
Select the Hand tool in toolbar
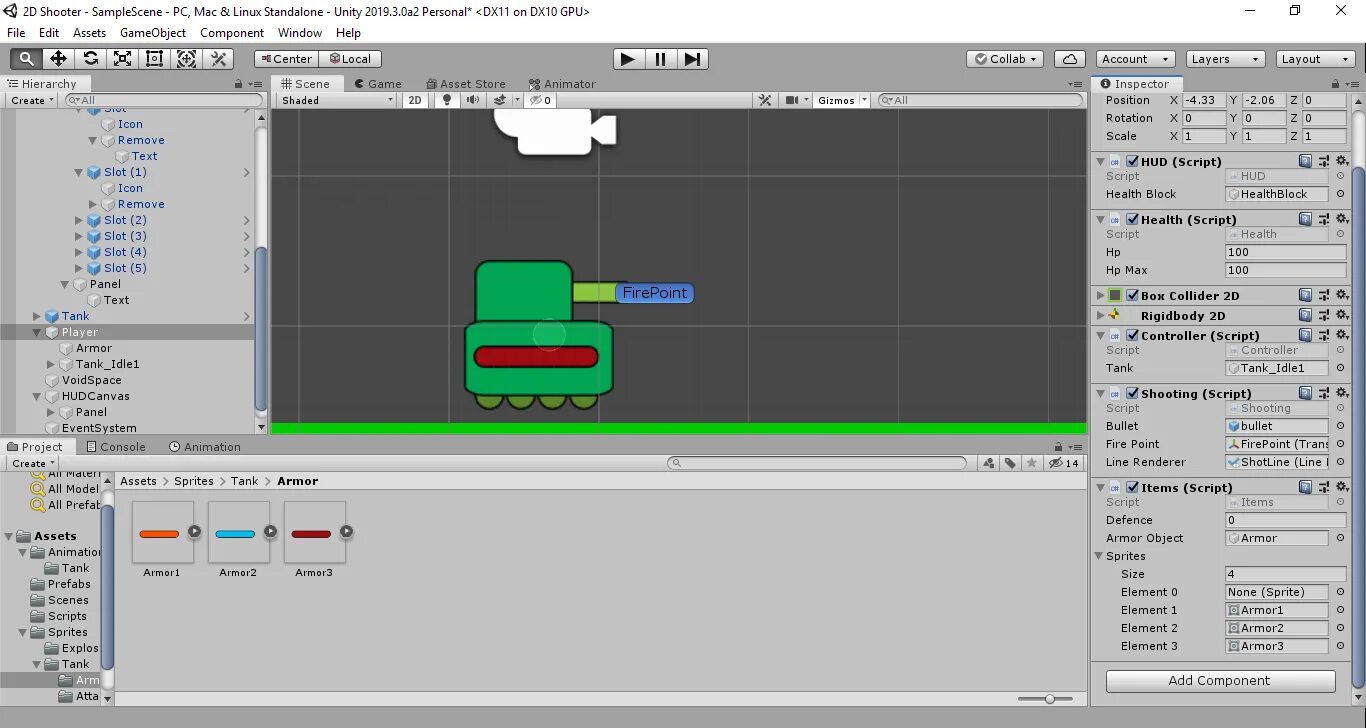point(27,59)
